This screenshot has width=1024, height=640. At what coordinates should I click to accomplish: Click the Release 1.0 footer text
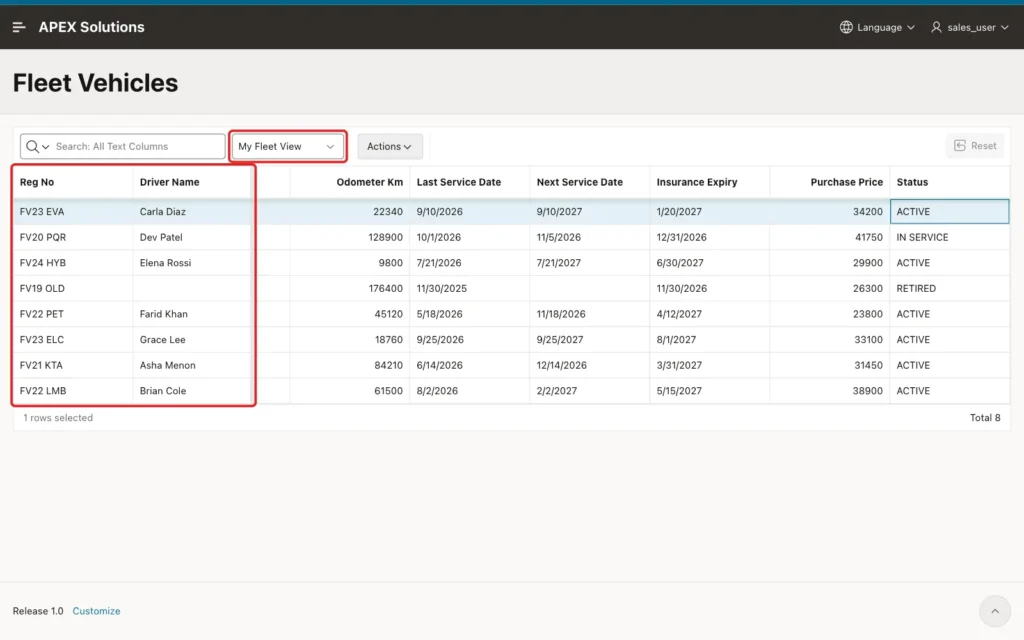38,611
